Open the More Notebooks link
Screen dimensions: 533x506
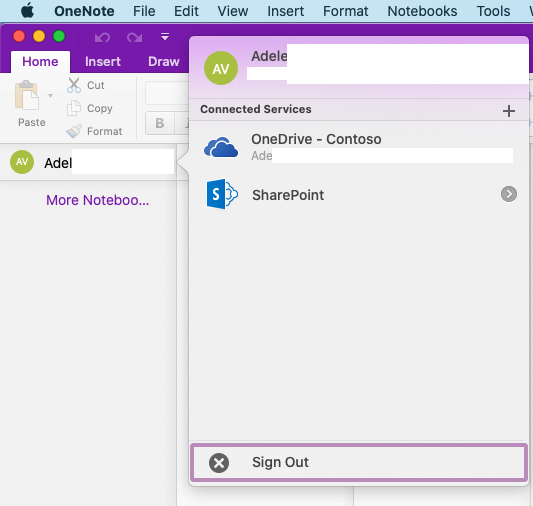(98, 200)
